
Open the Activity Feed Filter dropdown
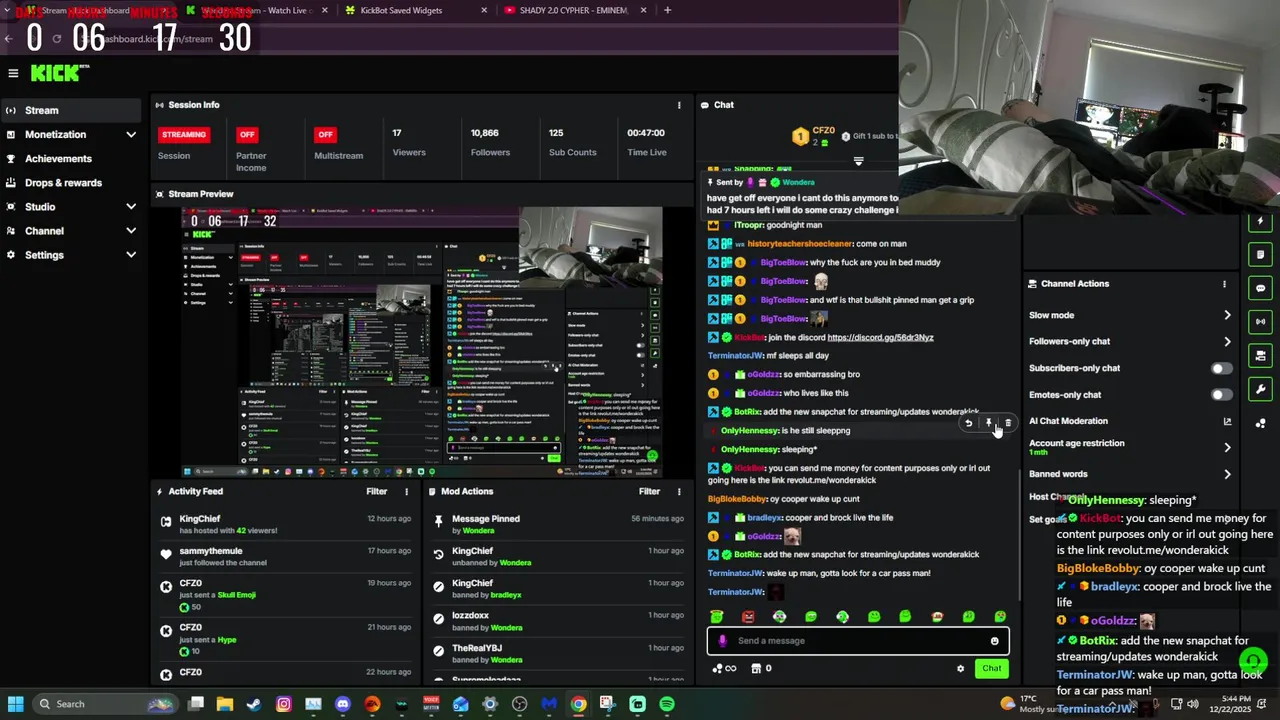[x=376, y=492]
